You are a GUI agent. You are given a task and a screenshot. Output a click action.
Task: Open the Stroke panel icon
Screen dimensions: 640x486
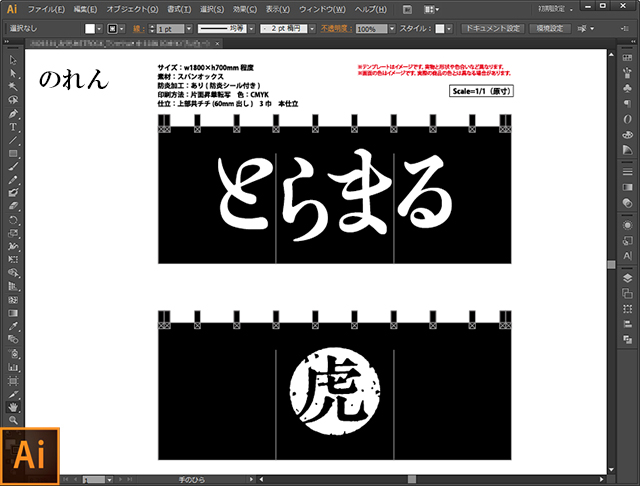click(x=627, y=170)
